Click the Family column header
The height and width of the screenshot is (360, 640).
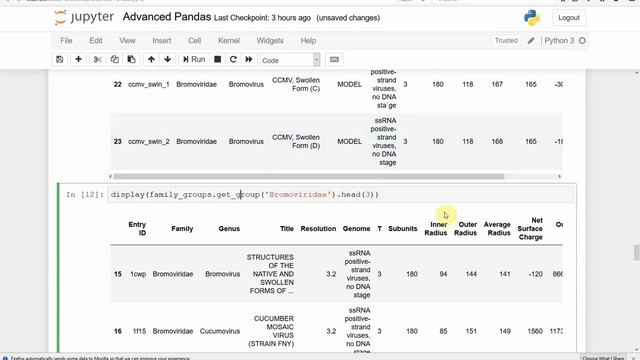click(182, 229)
